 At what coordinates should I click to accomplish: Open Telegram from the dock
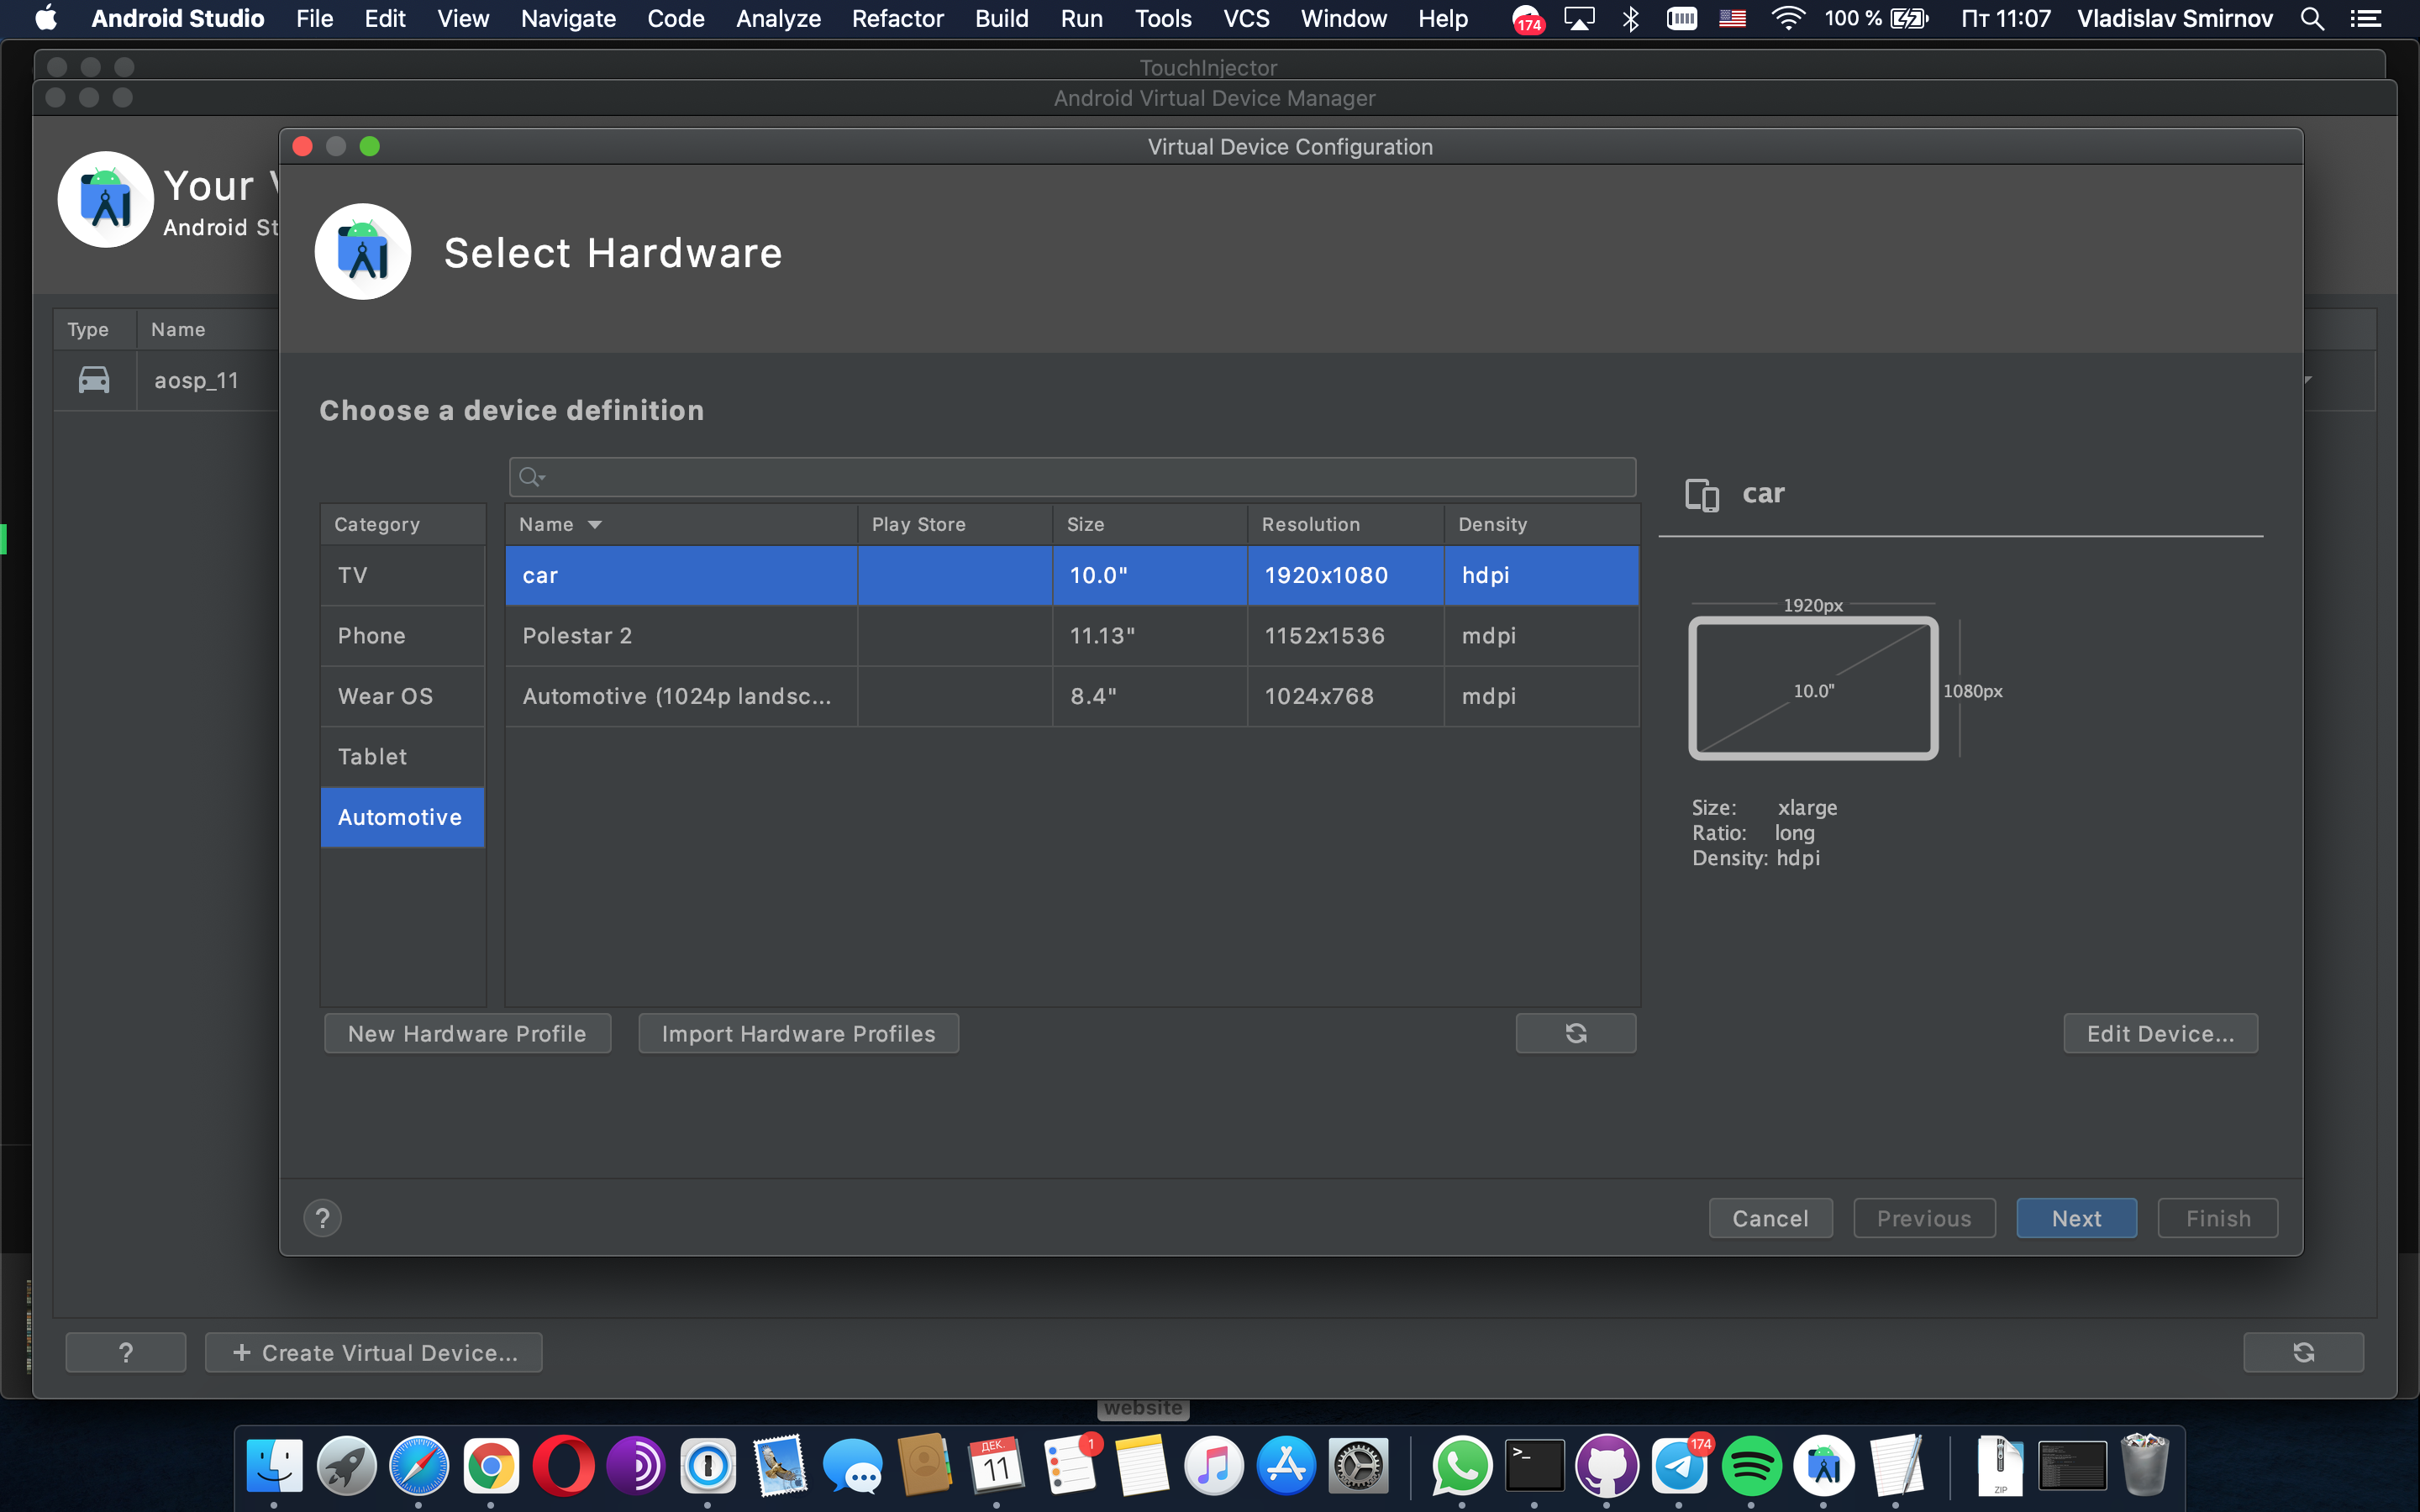click(1679, 1466)
